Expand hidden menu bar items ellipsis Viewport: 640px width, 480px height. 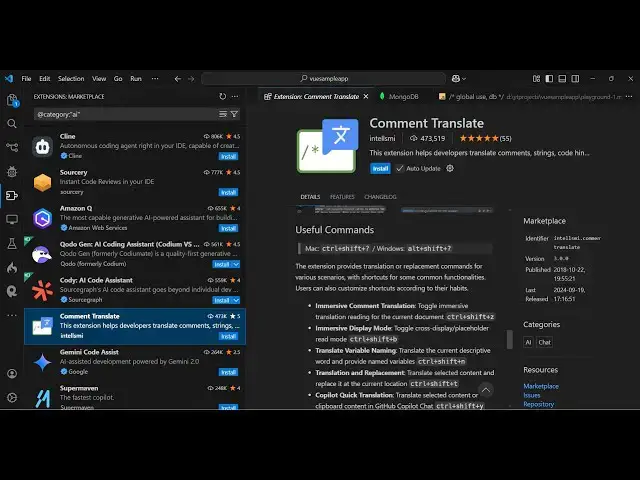coord(155,79)
